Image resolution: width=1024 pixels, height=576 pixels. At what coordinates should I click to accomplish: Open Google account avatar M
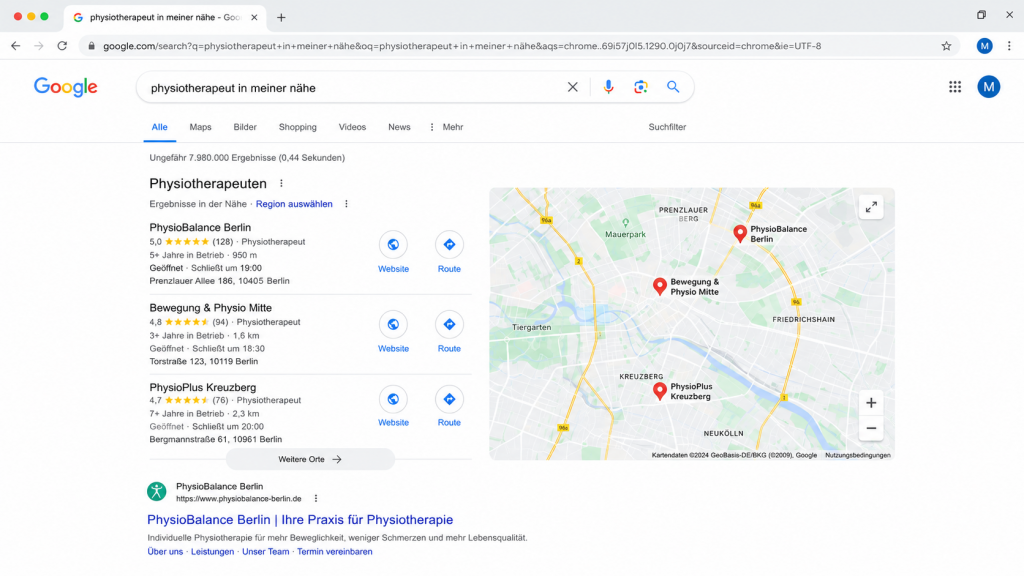point(989,87)
